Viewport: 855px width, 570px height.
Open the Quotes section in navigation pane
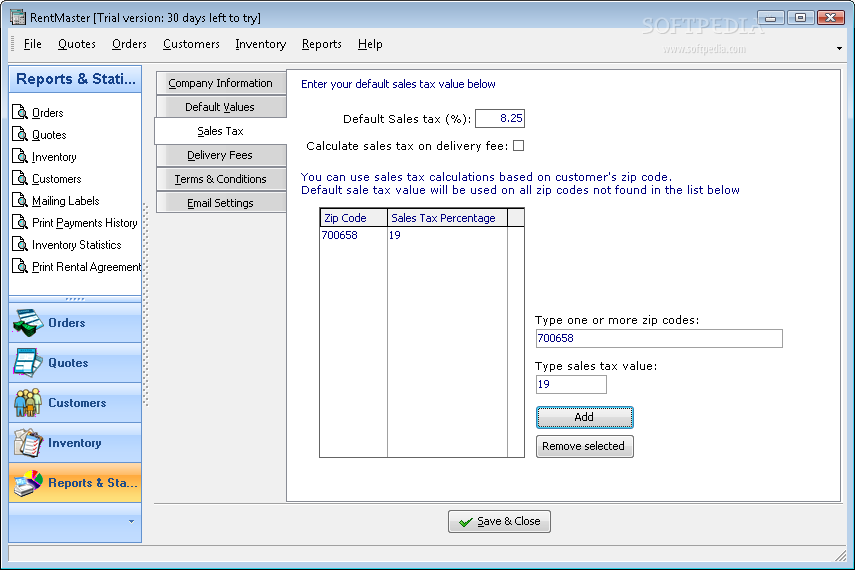coord(75,363)
